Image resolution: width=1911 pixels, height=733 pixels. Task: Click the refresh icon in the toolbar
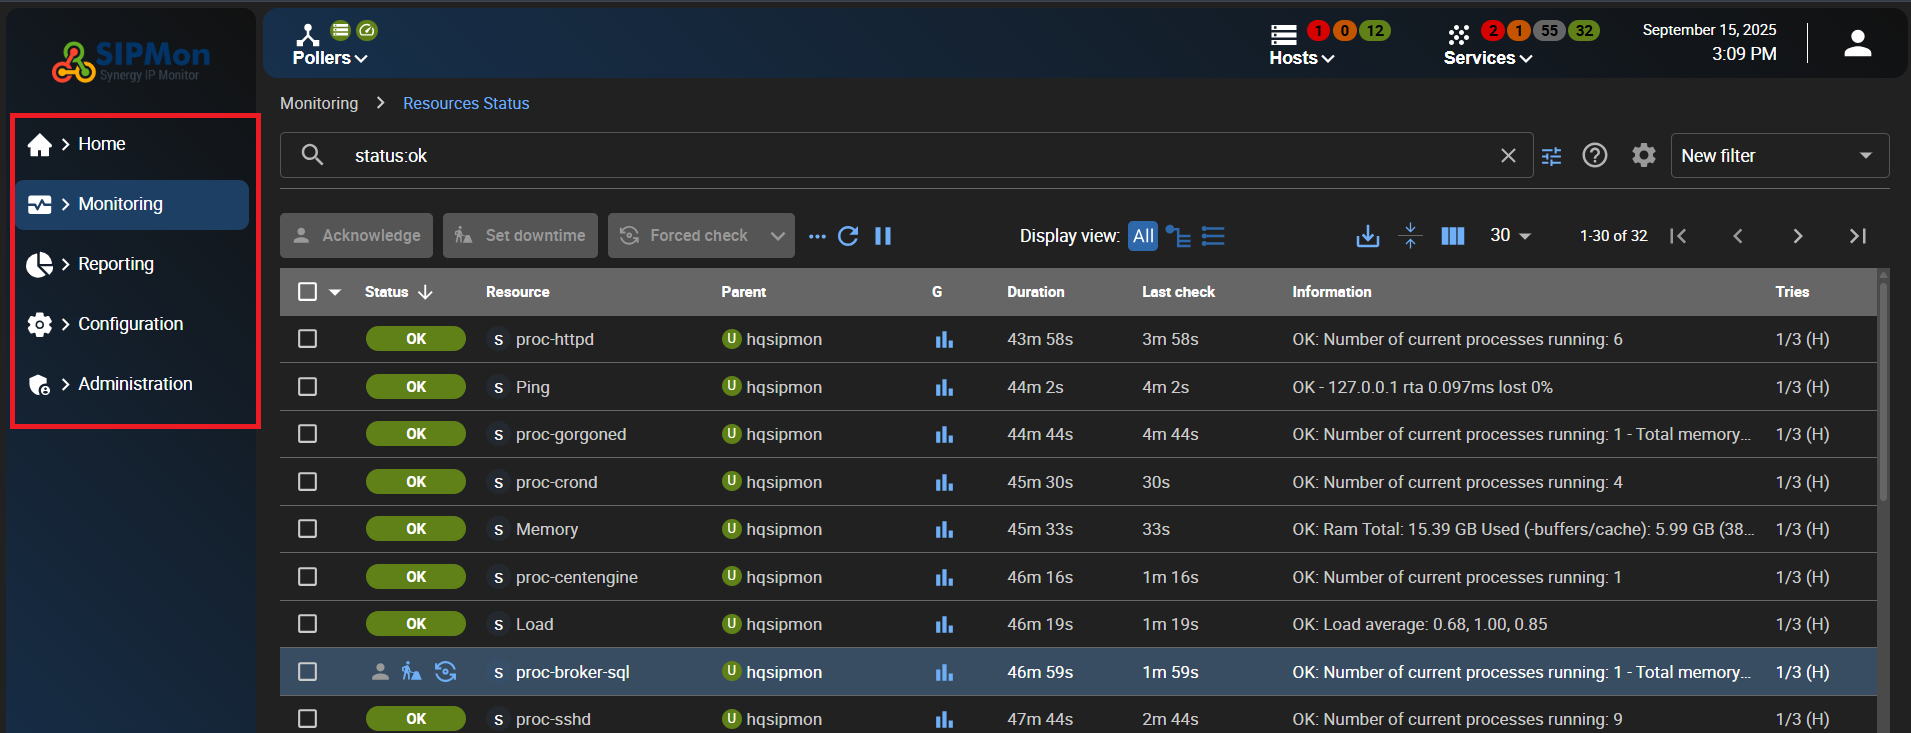848,236
